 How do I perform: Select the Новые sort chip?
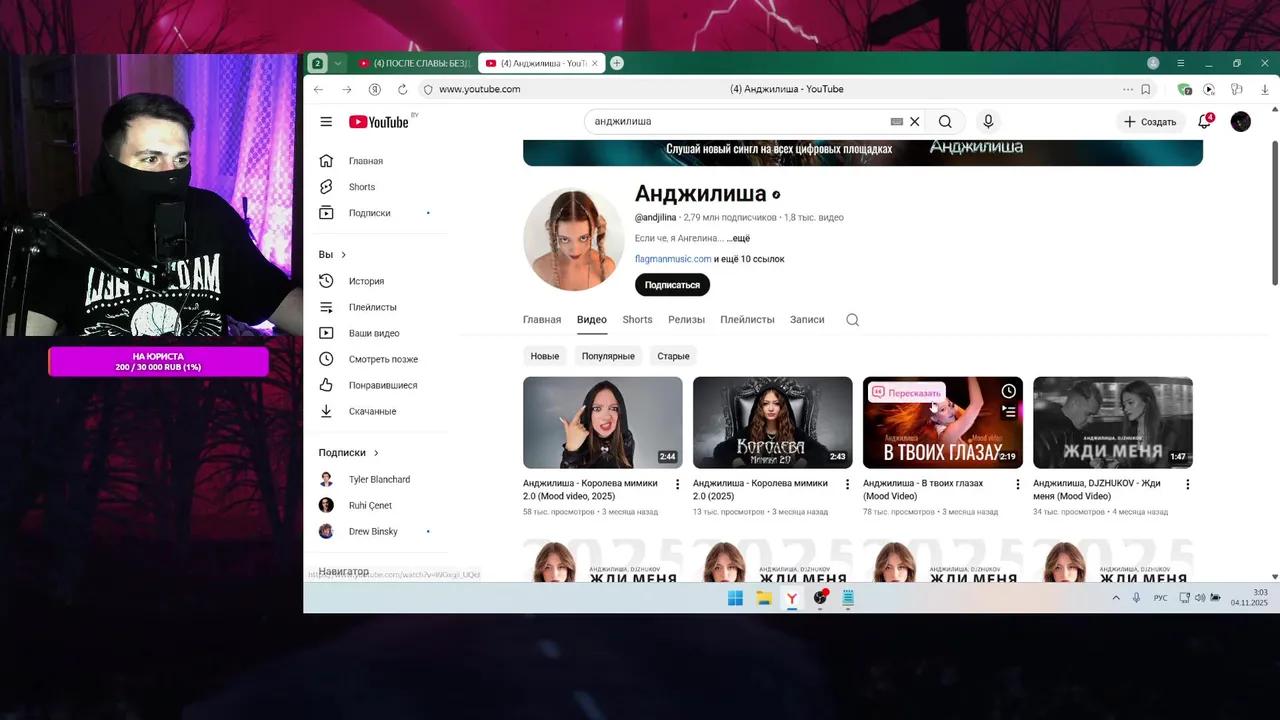point(545,356)
